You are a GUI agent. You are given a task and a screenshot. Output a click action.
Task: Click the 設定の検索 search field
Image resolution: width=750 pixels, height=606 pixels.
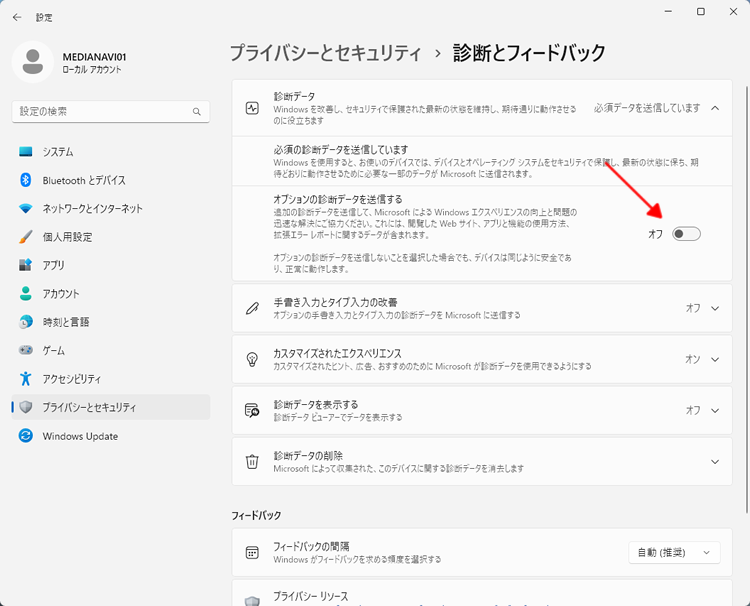(110, 111)
